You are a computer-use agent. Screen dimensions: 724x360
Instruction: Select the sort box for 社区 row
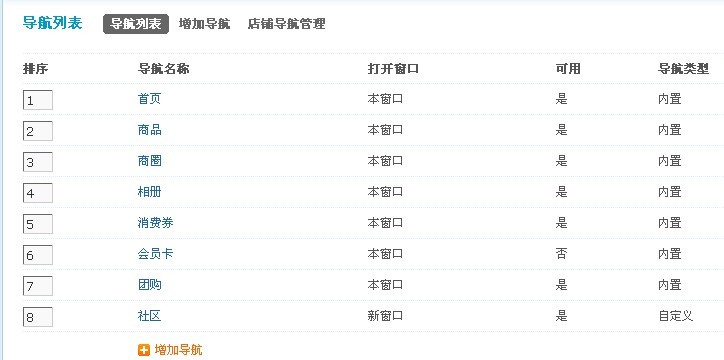pos(38,317)
